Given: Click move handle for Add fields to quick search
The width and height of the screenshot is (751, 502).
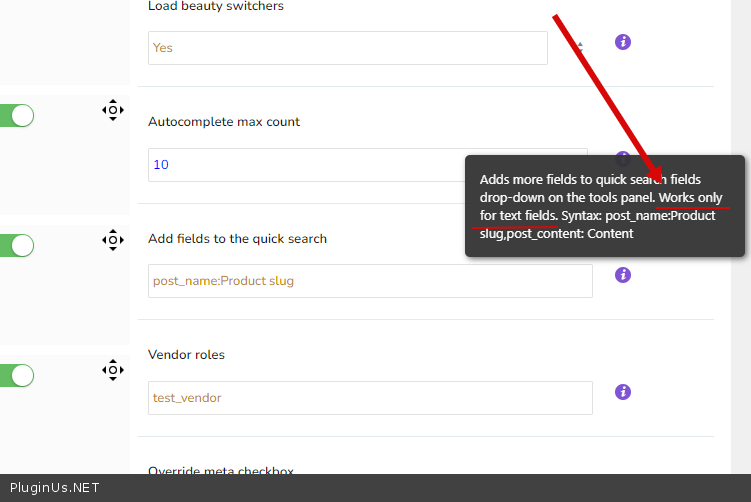Looking at the screenshot, I should (112, 239).
